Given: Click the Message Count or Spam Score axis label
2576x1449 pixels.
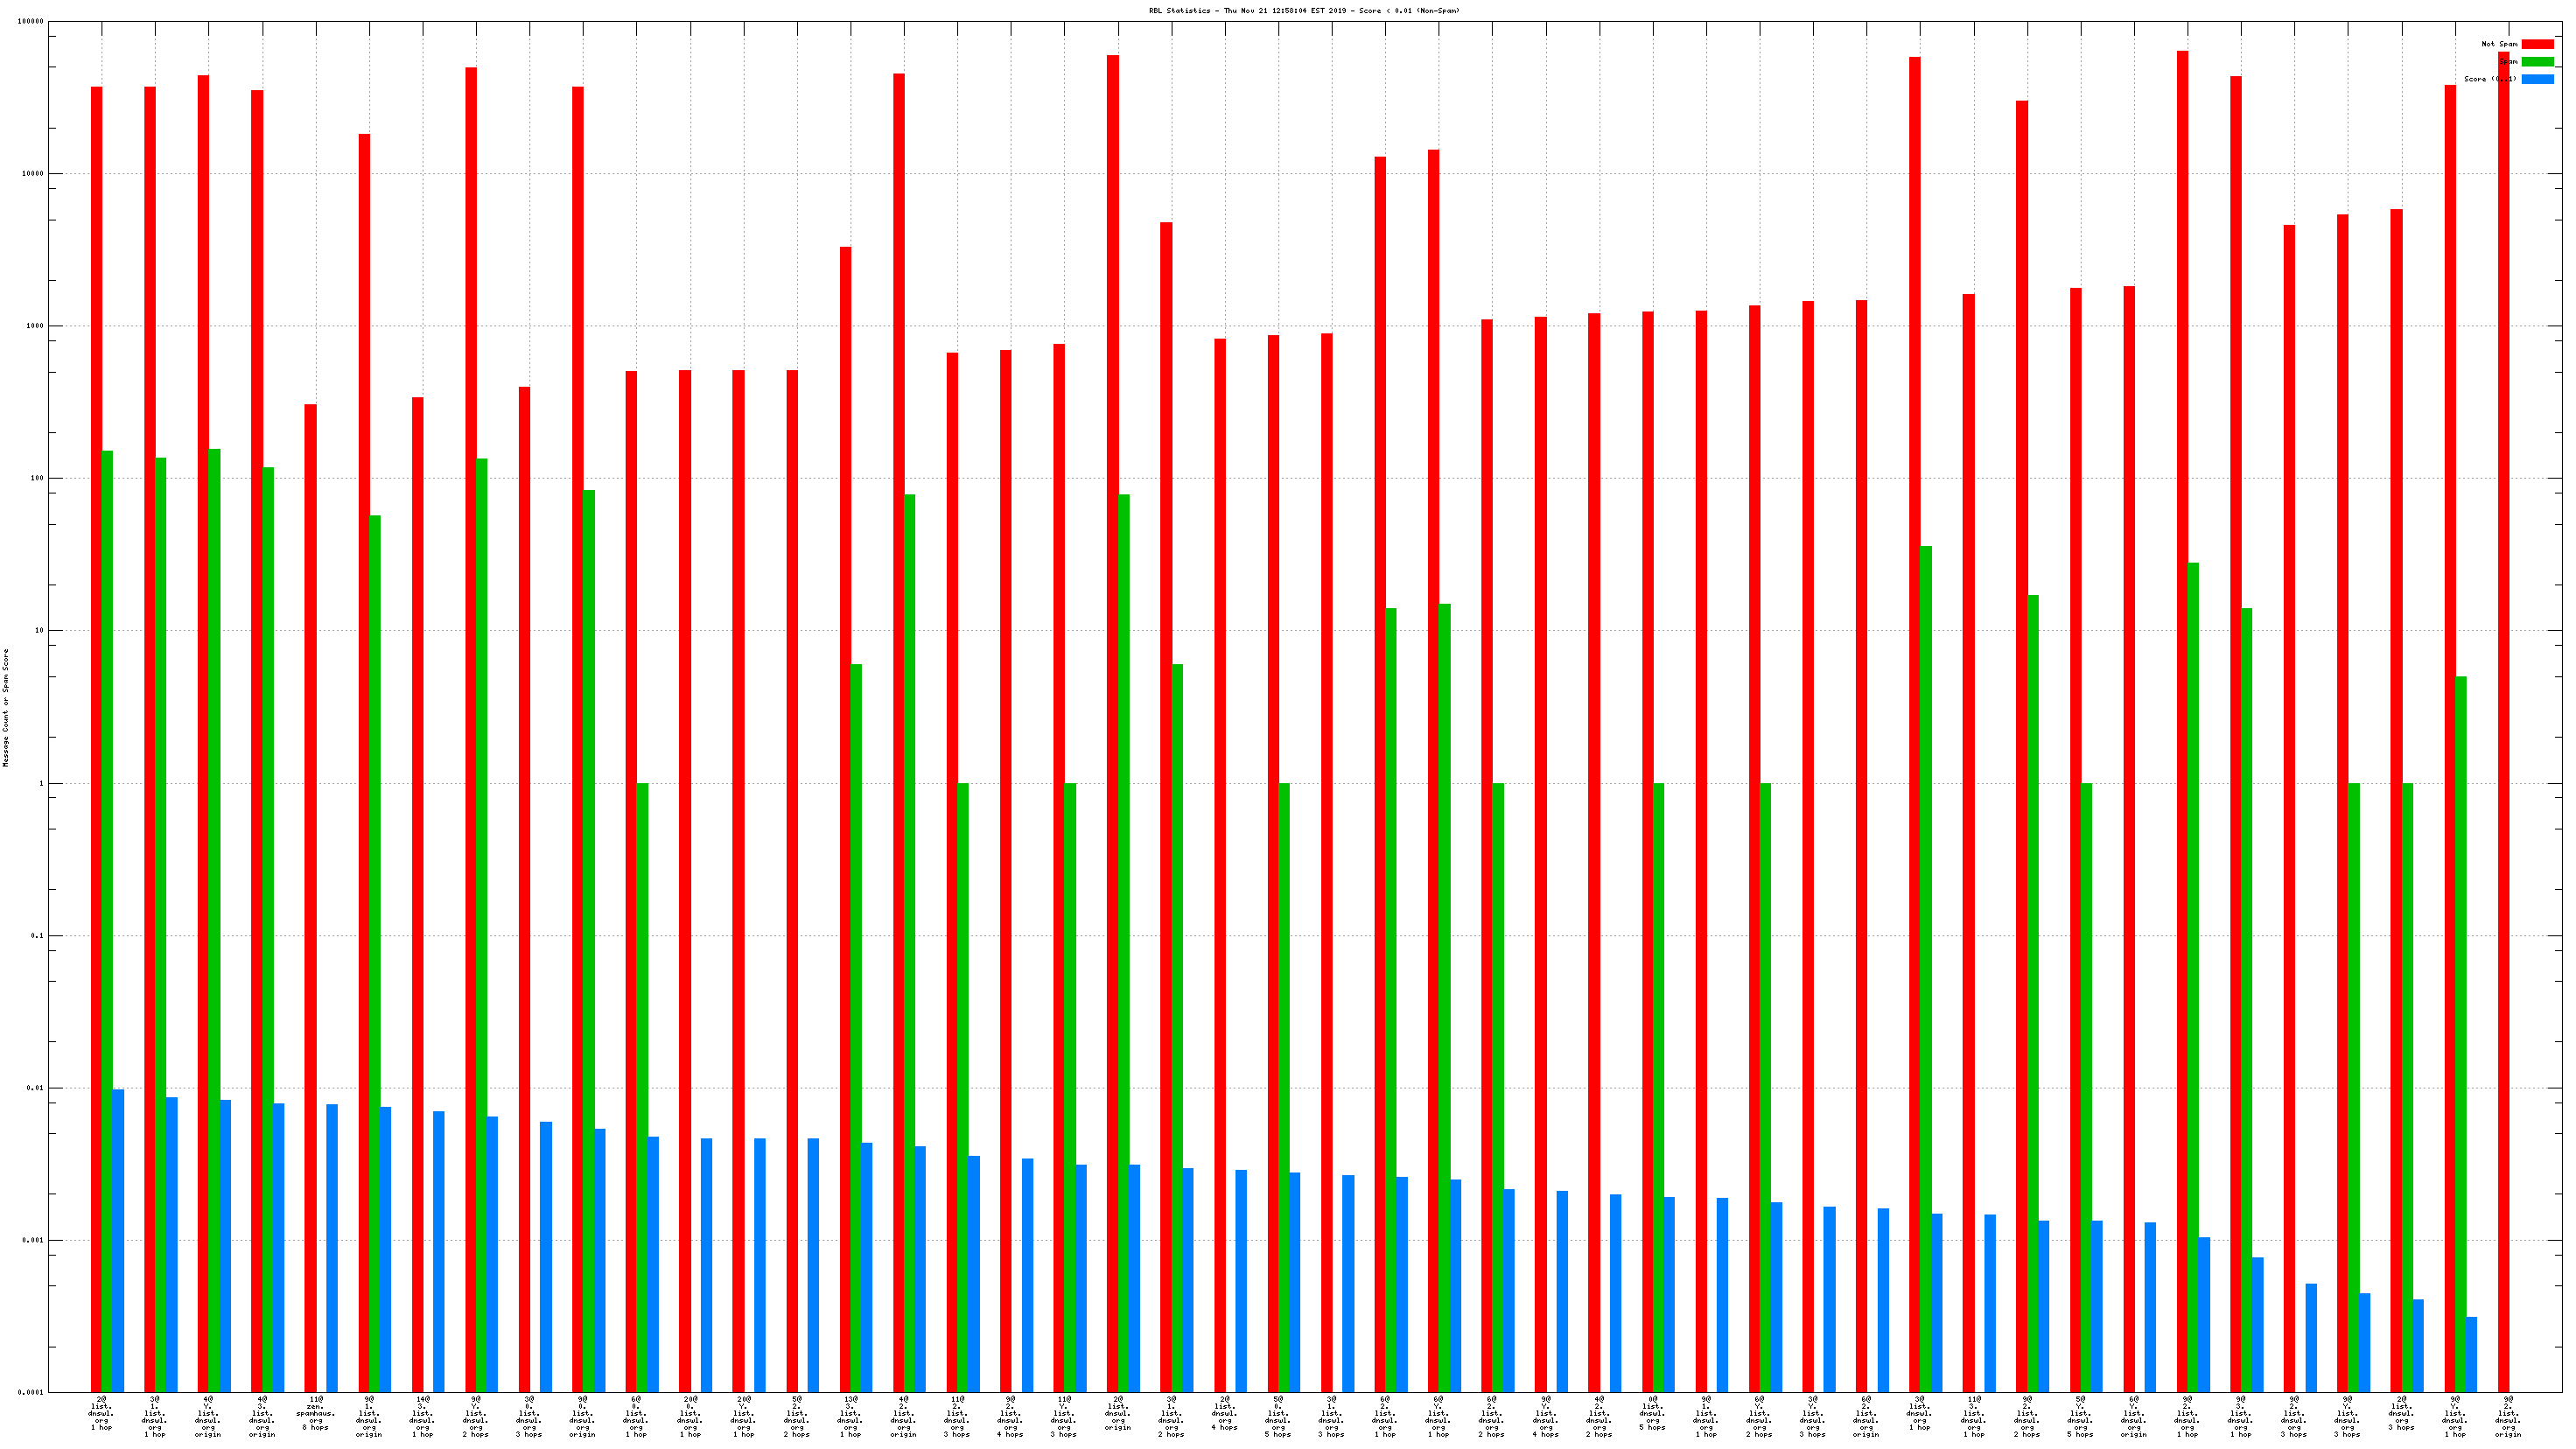Looking at the screenshot, I should tap(6, 708).
